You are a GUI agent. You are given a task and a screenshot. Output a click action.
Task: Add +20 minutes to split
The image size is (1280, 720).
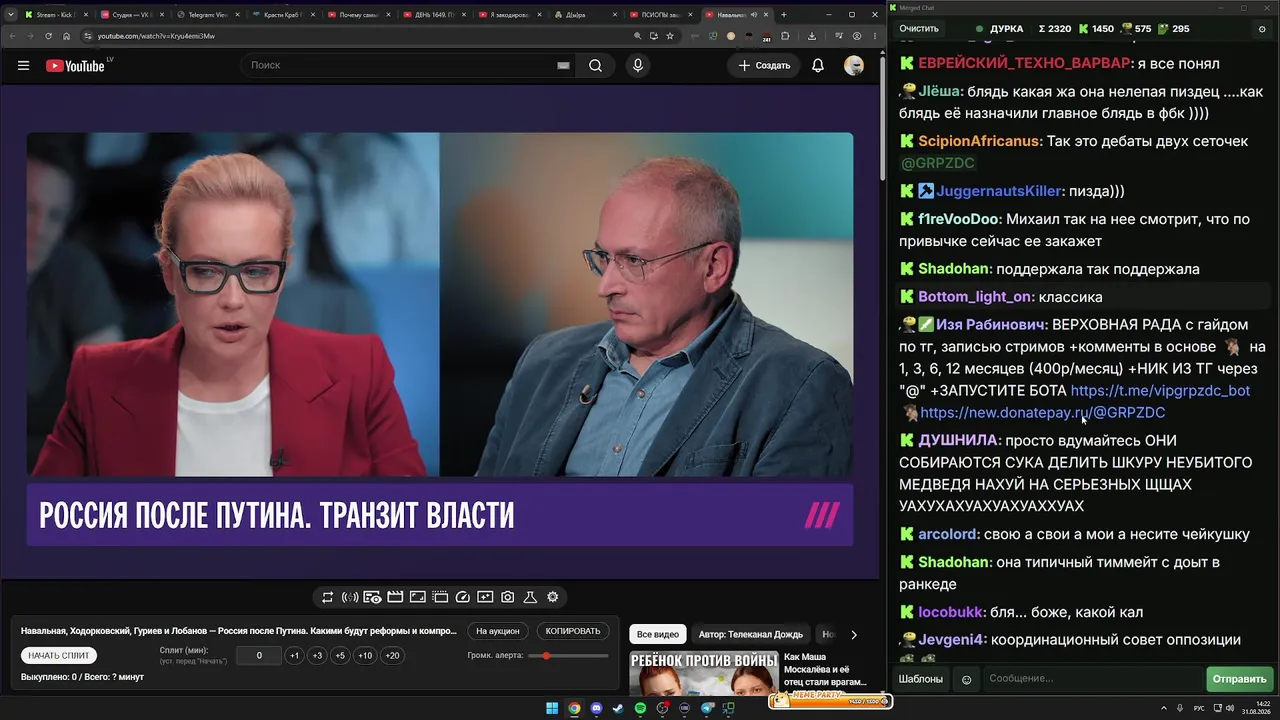[x=392, y=655]
